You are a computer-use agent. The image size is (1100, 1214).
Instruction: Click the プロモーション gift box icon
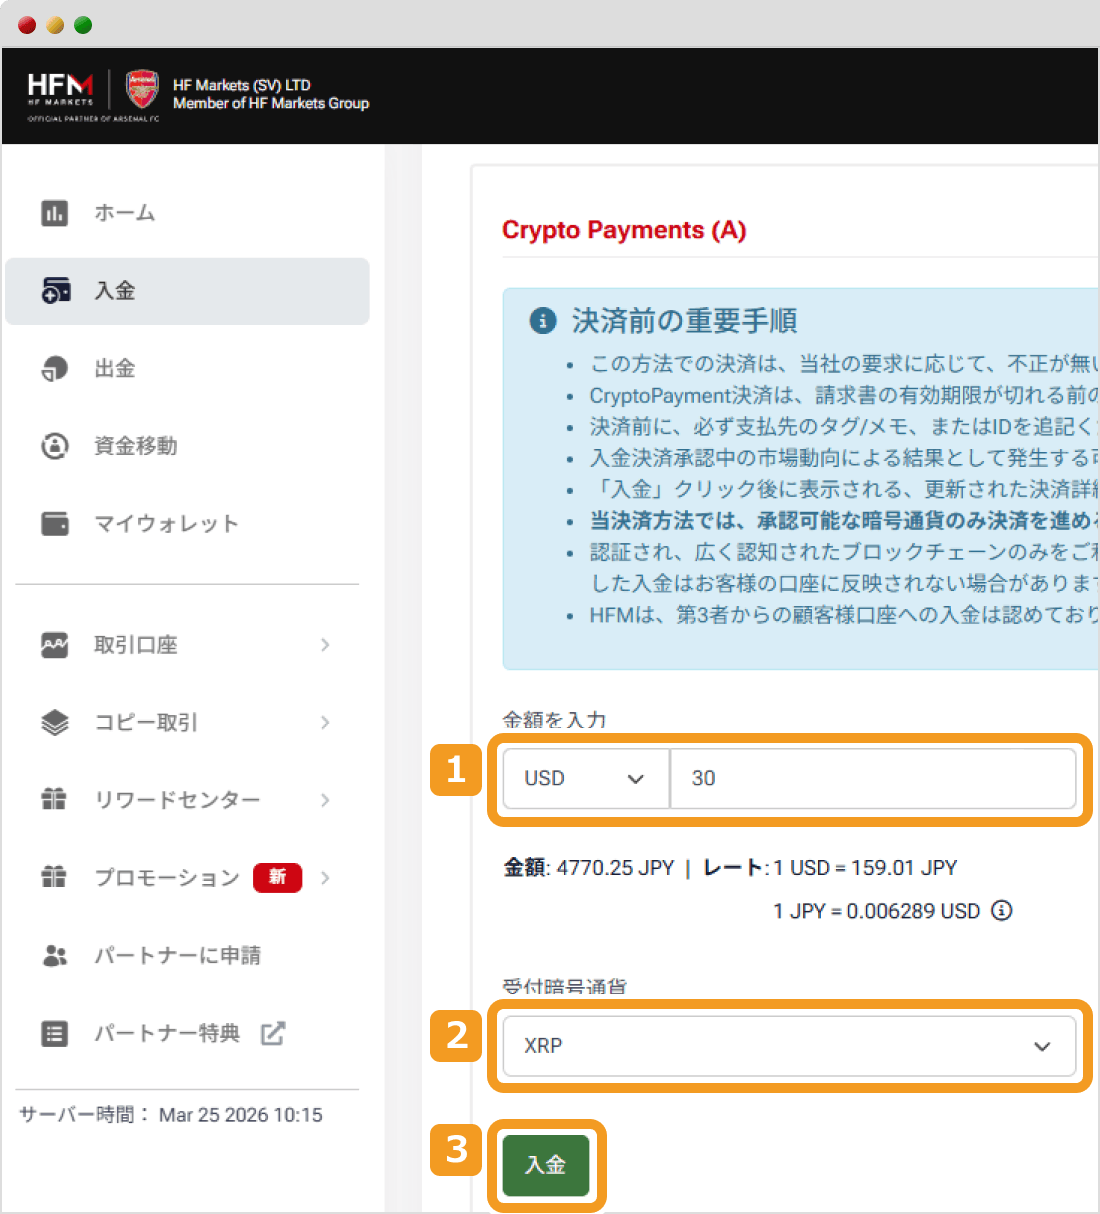click(x=54, y=877)
